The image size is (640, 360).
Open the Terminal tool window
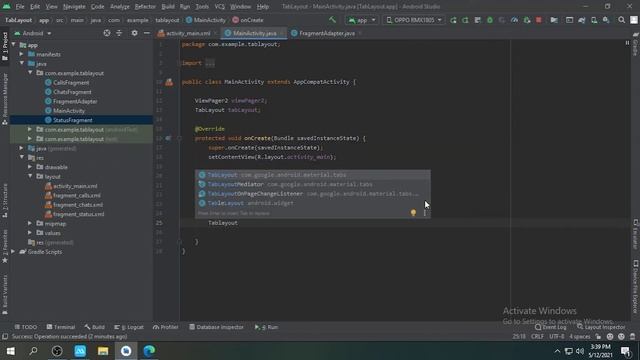click(x=61, y=327)
